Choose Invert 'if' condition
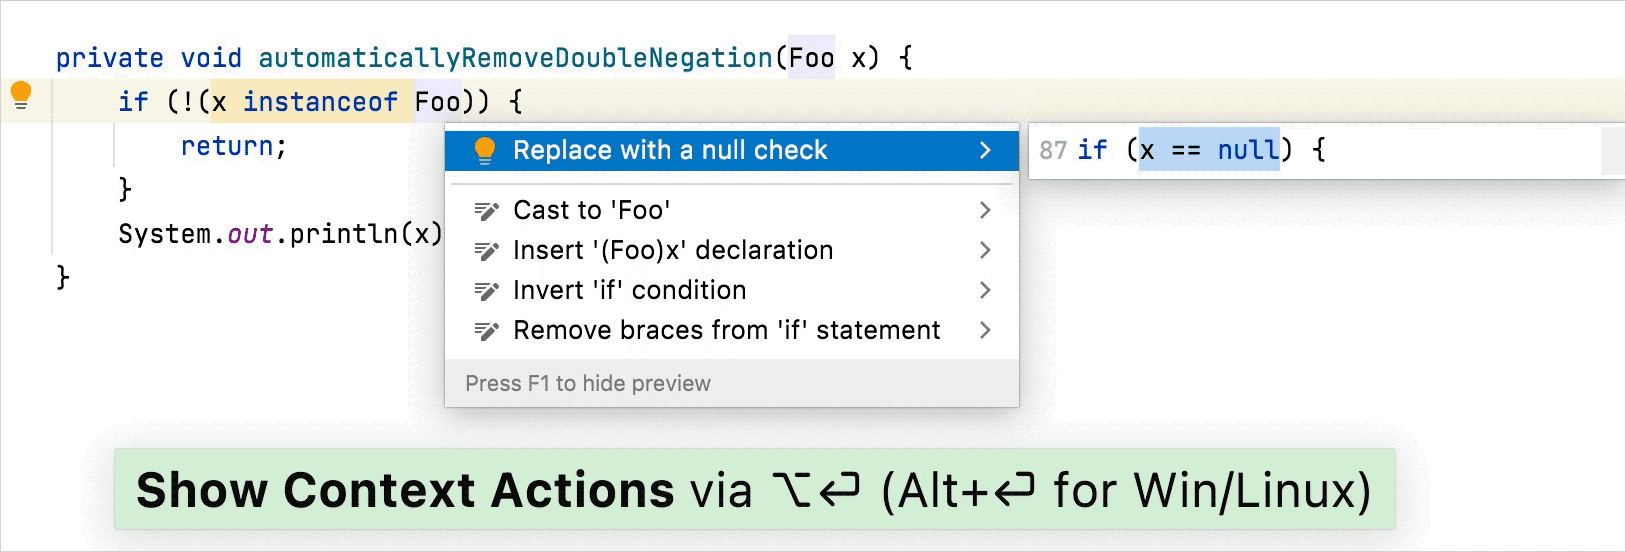This screenshot has height=552, width=1626. [732, 290]
